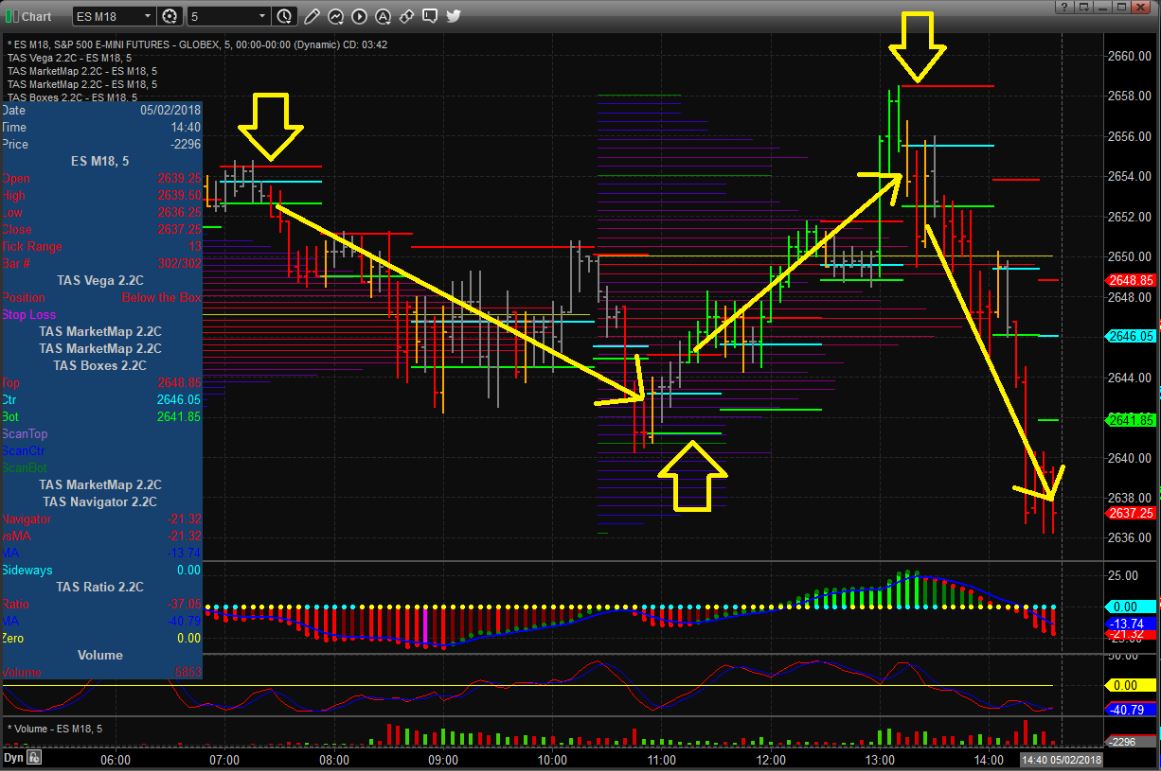1161x771 pixels.
Task: Share chart via Twitter bird icon
Action: [454, 16]
